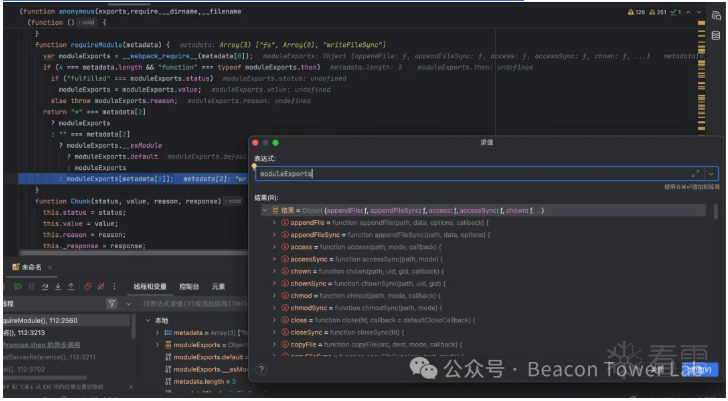Expand the appendFile result node

coord(274,223)
